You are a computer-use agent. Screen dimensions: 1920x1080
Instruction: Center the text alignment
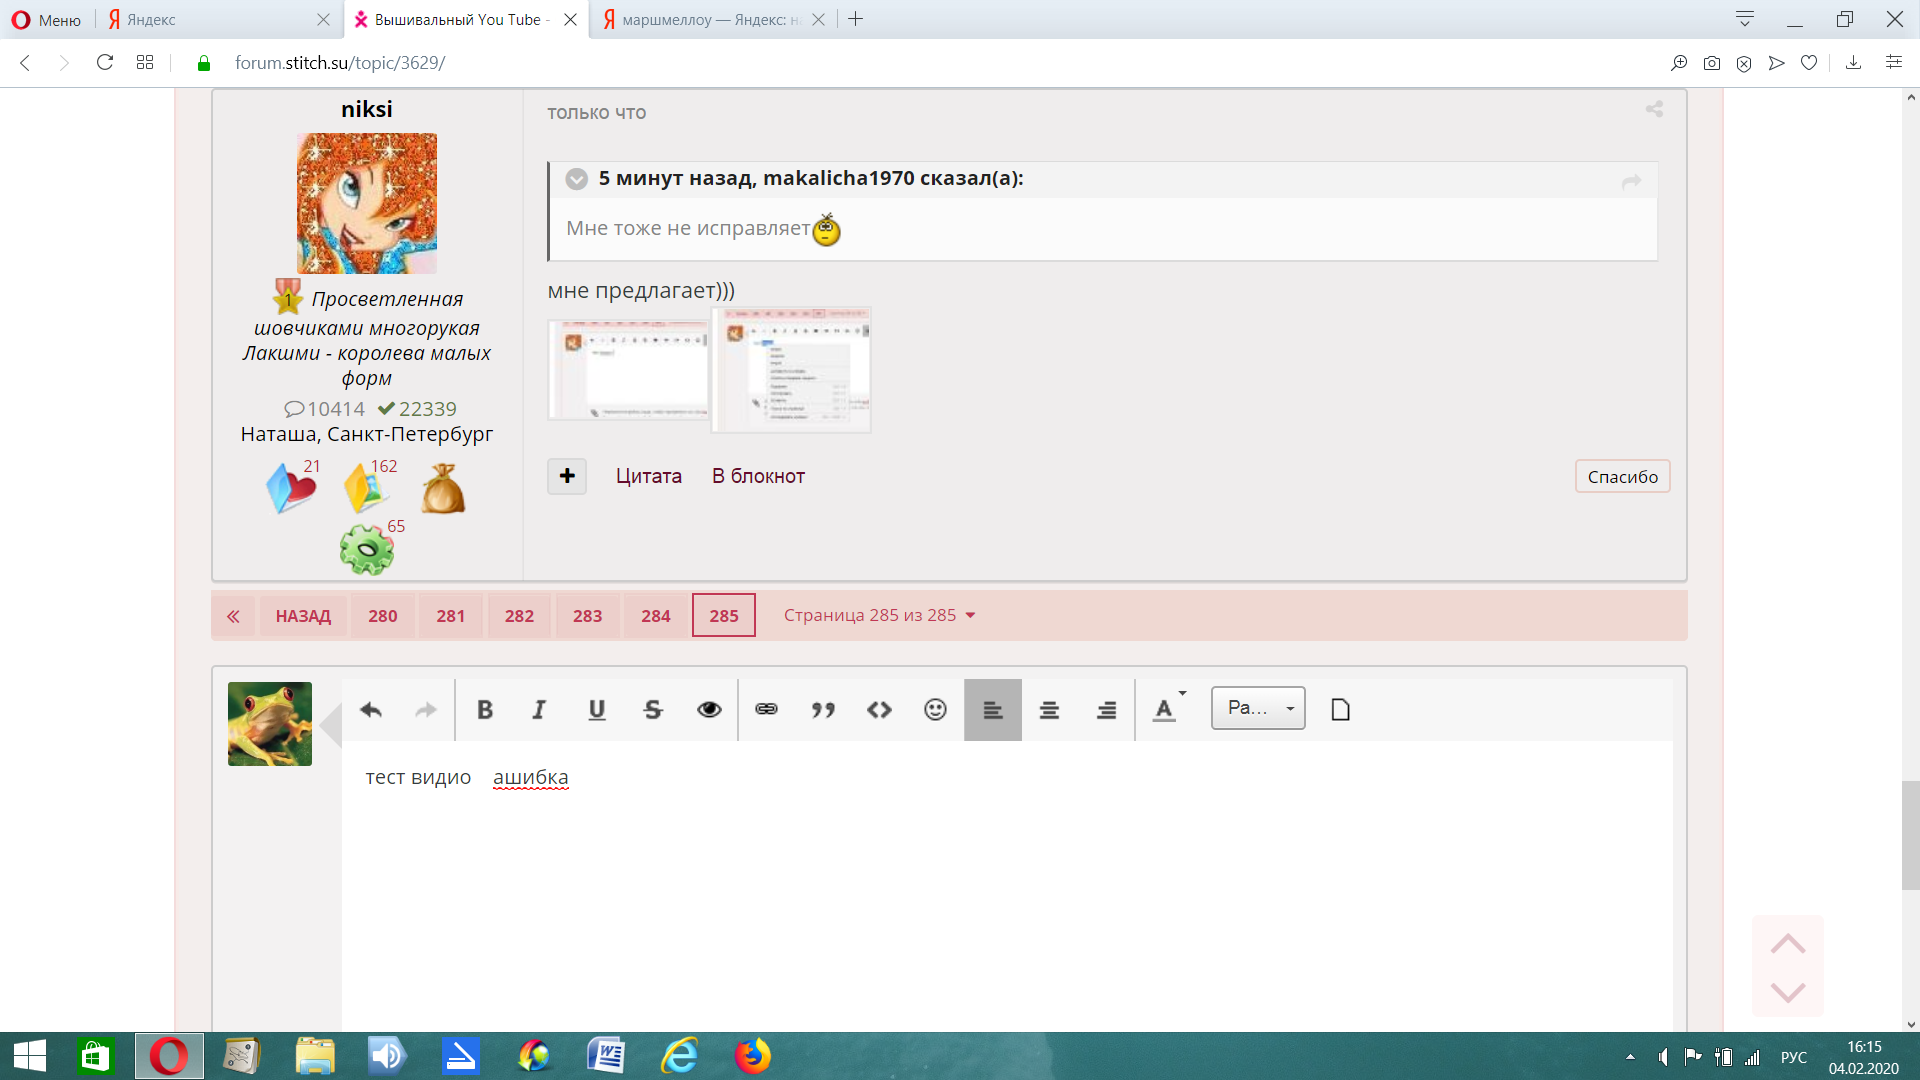(x=1049, y=710)
